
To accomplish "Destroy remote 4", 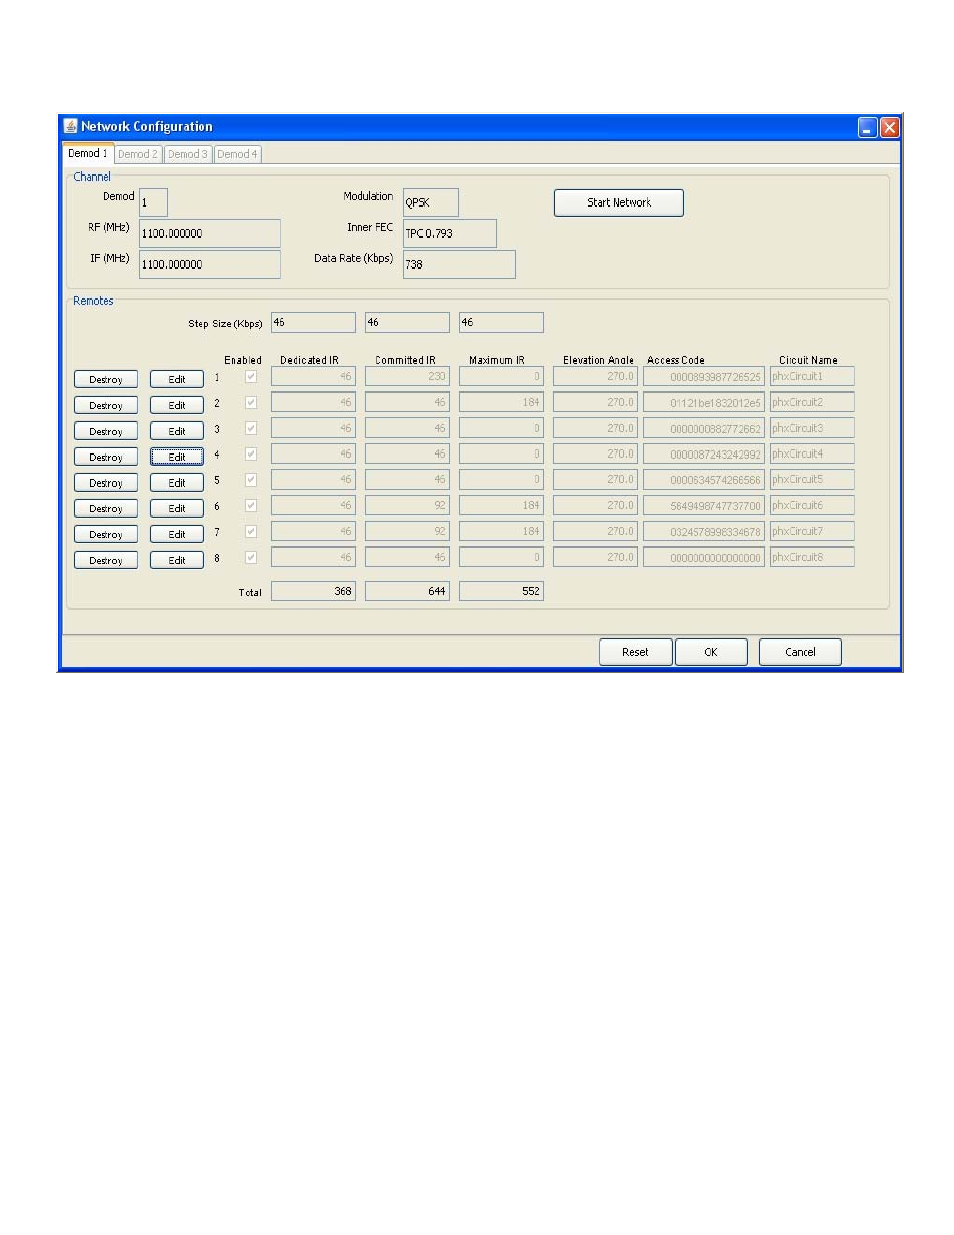I will coord(106,457).
